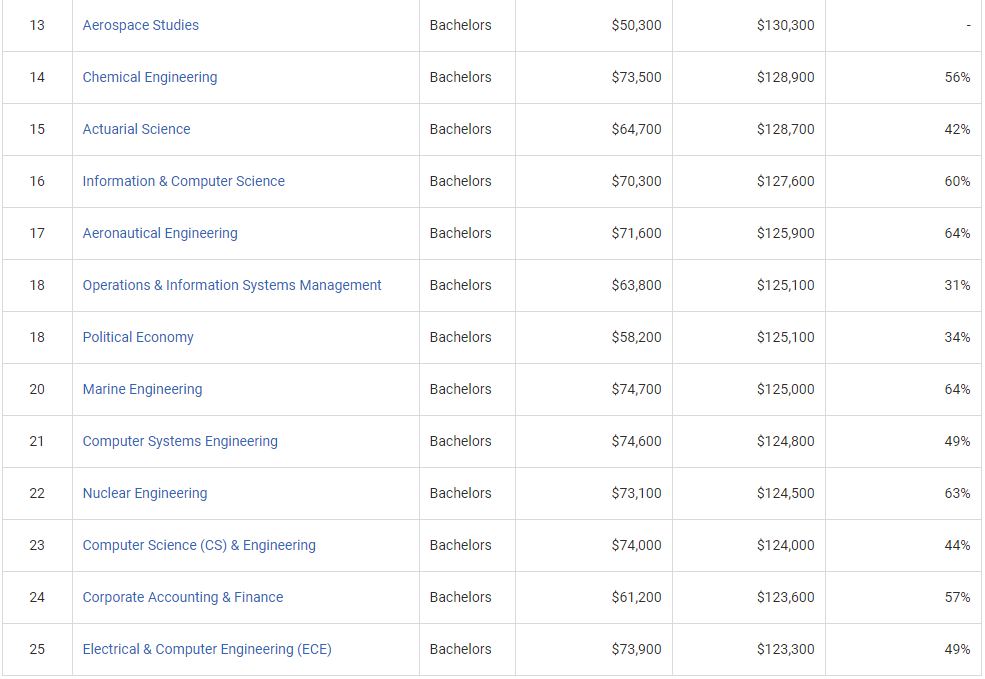This screenshot has height=679, width=985.
Task: Select Information & Computer Science link
Action: coord(183,181)
